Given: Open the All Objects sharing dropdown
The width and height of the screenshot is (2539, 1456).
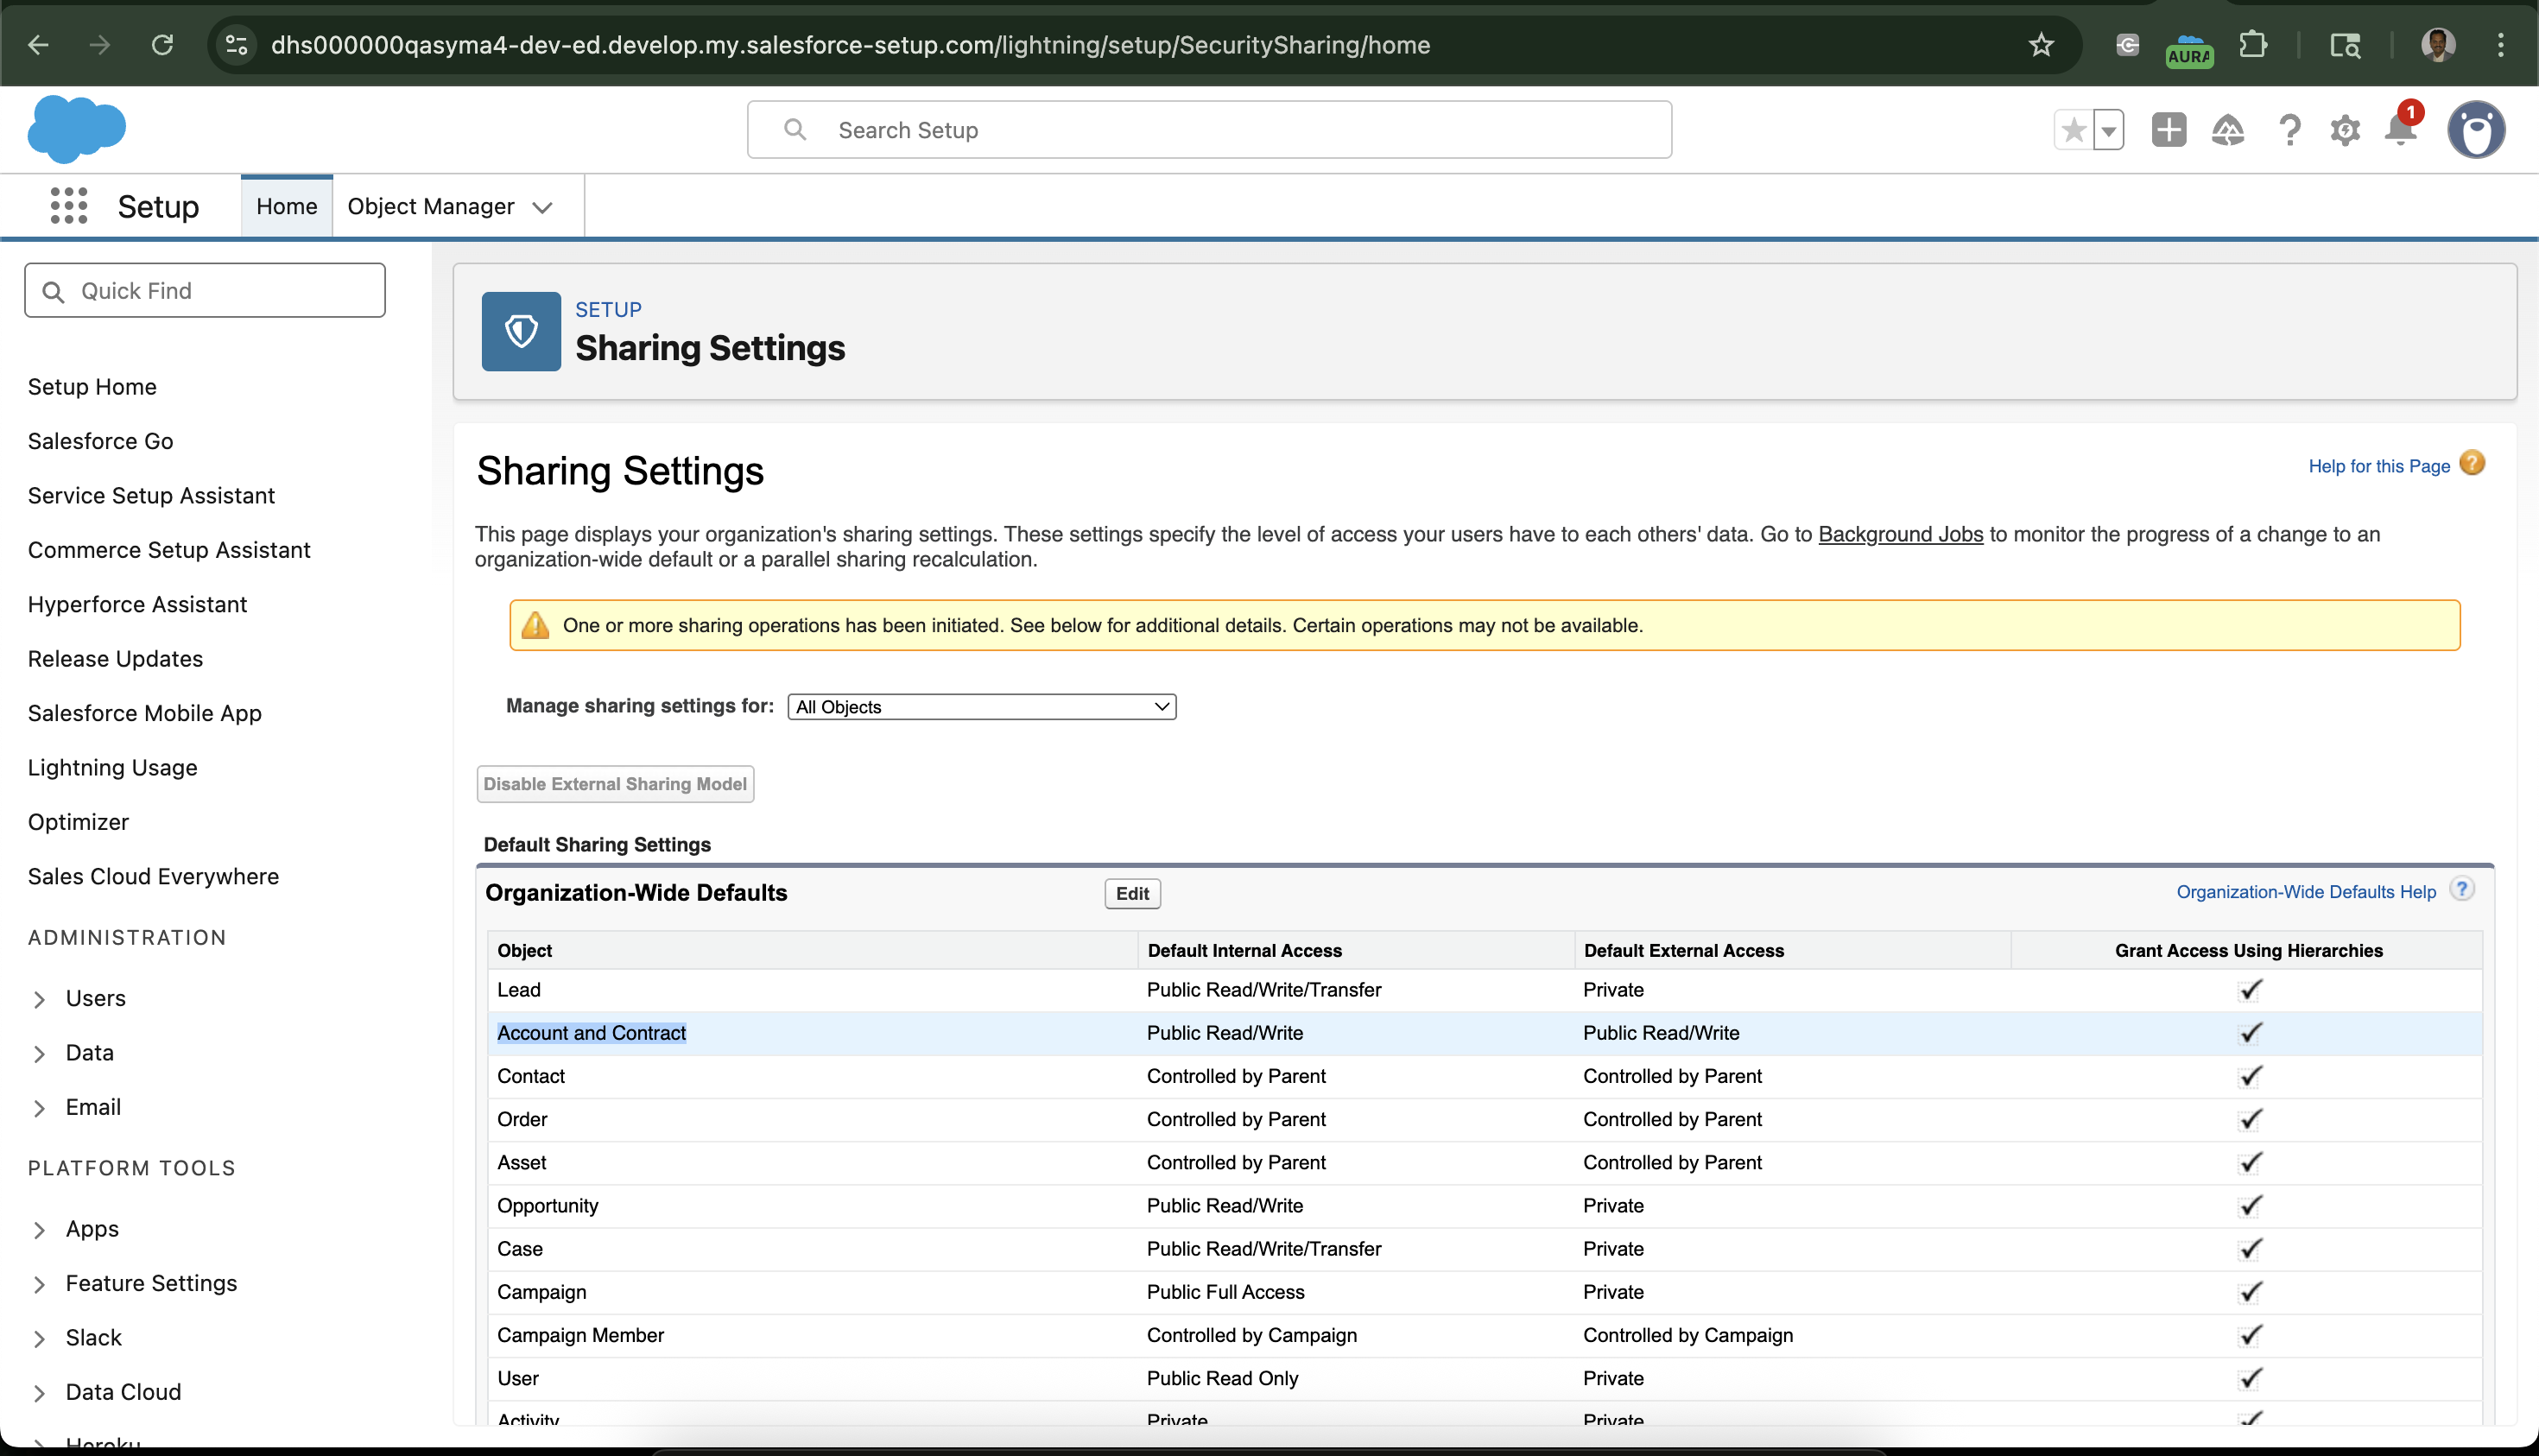Looking at the screenshot, I should coord(981,707).
